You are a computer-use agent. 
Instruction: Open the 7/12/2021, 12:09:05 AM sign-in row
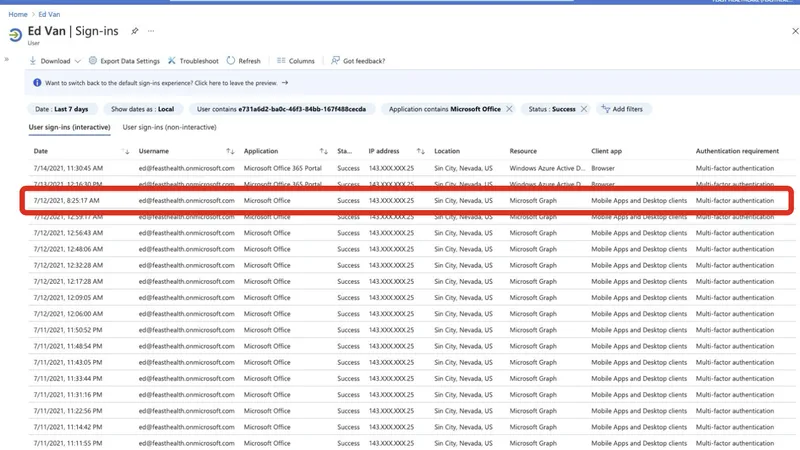coord(412,297)
